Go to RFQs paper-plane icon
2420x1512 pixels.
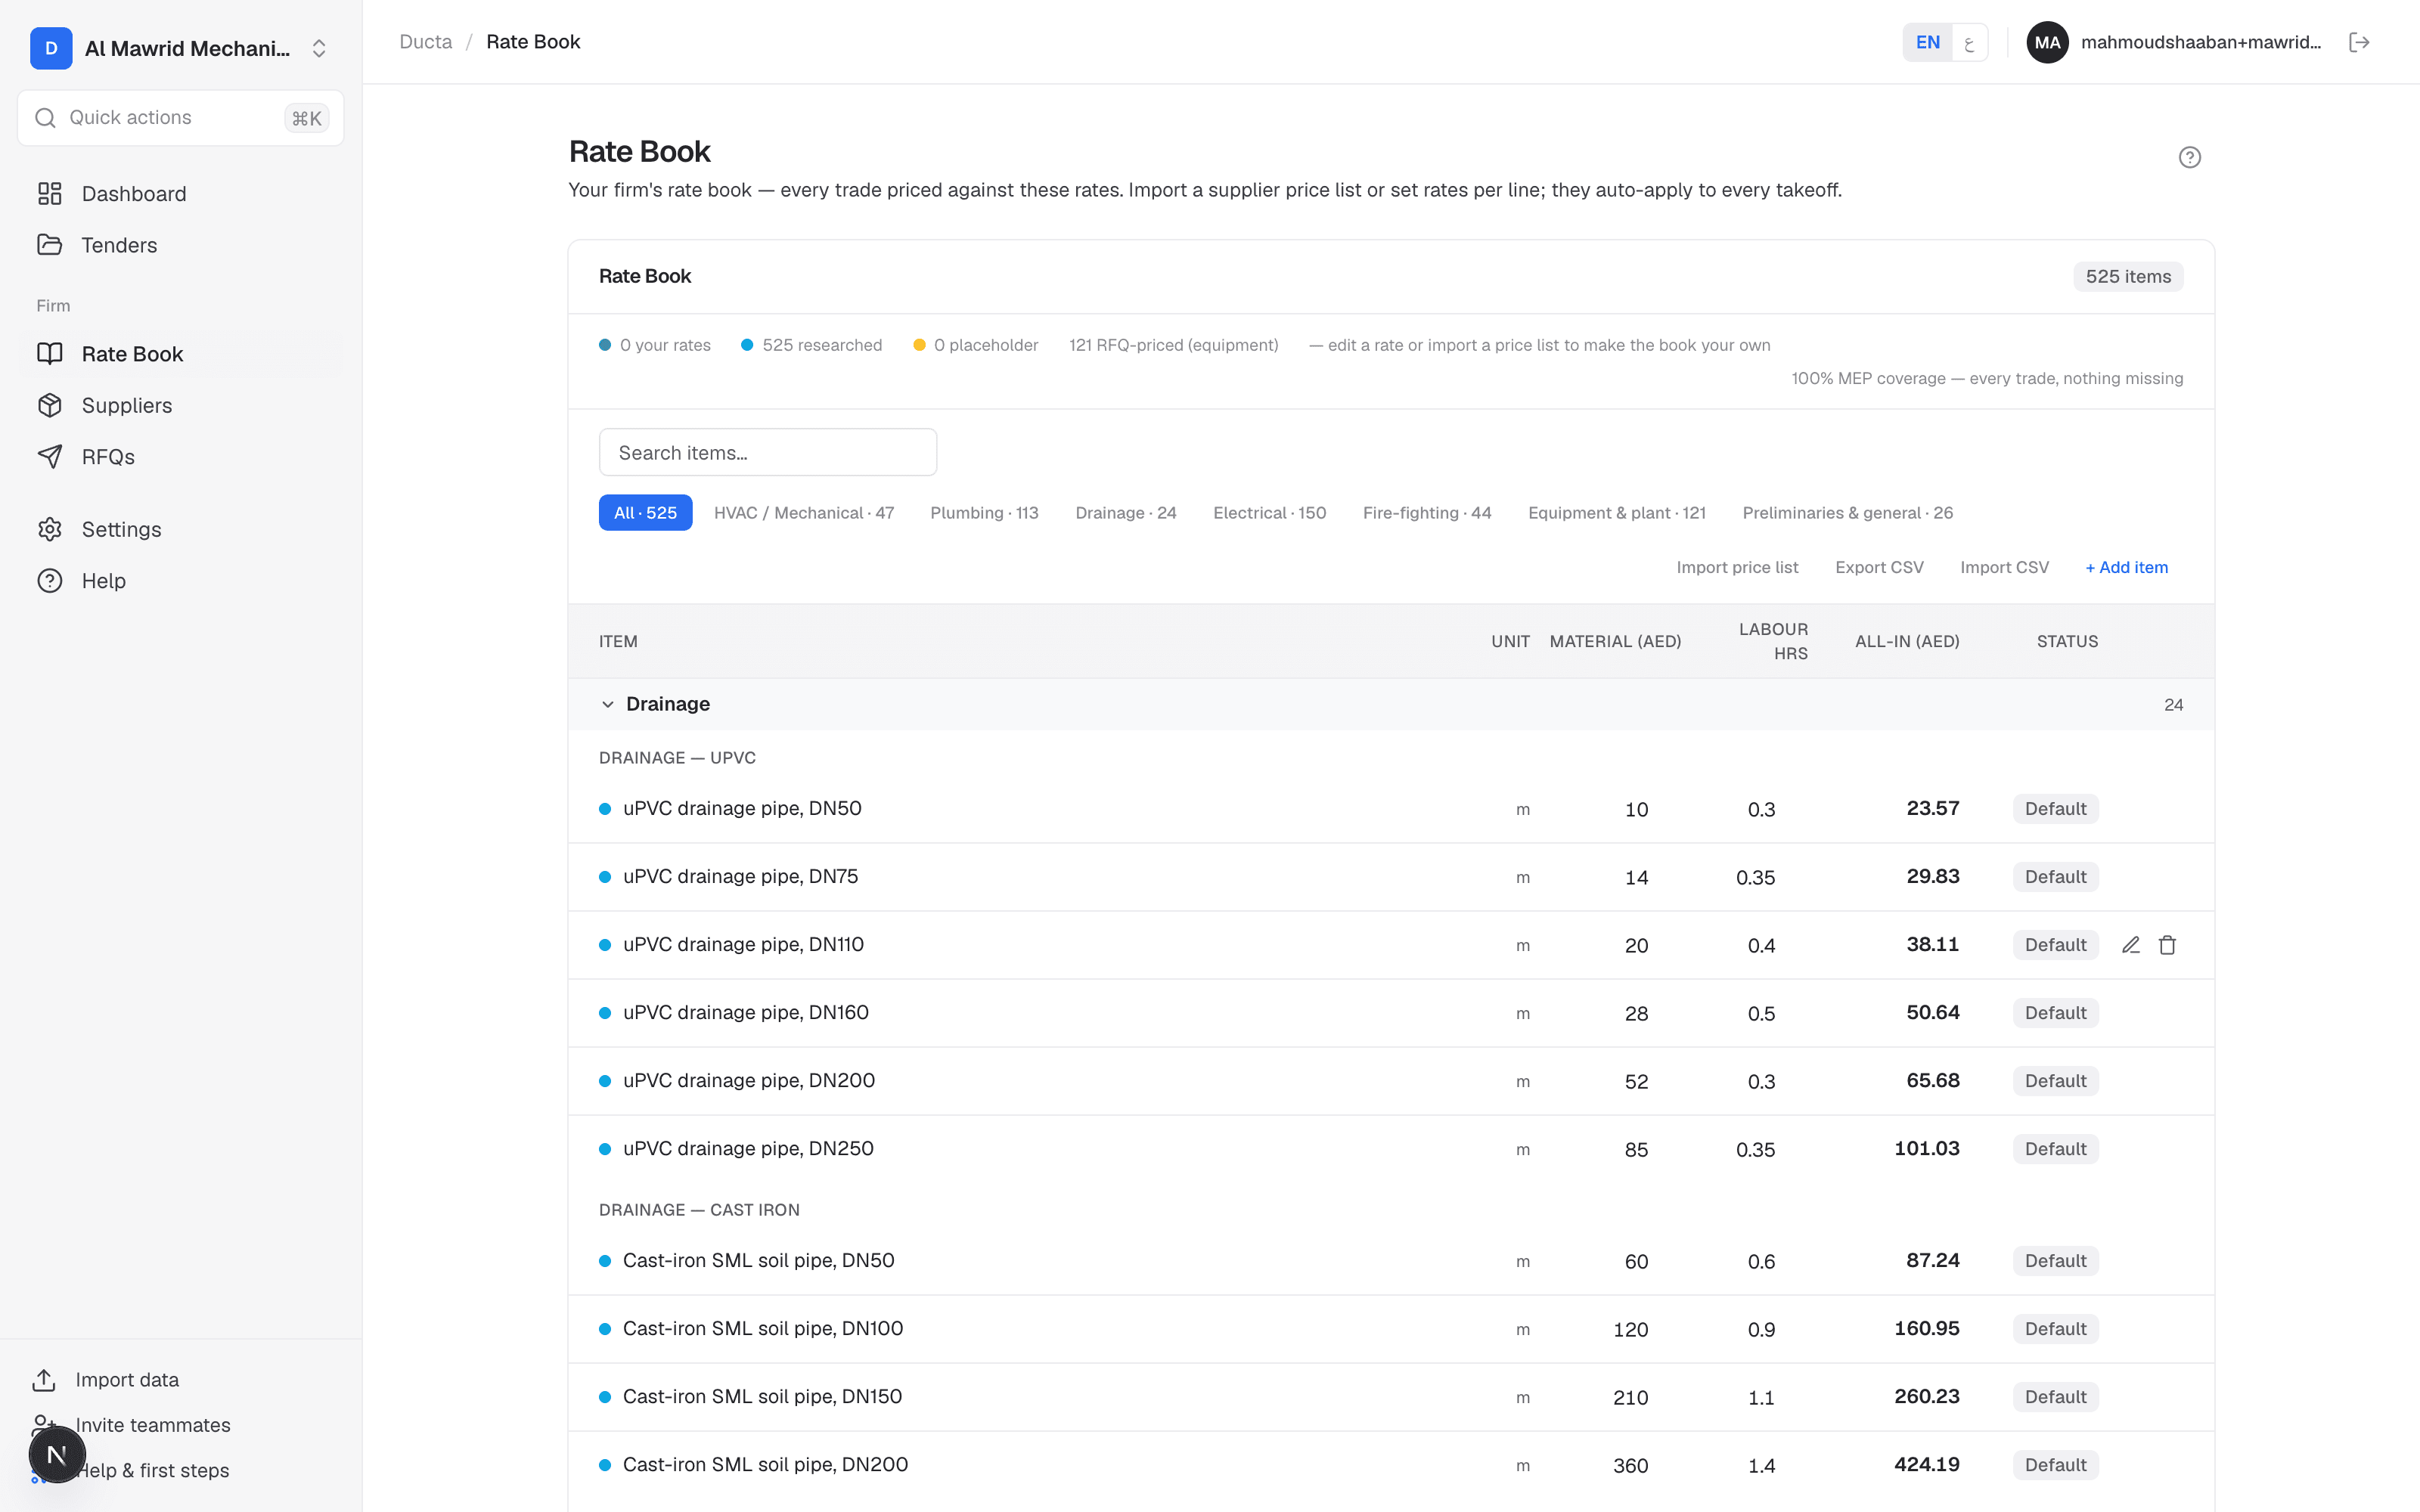(x=49, y=456)
